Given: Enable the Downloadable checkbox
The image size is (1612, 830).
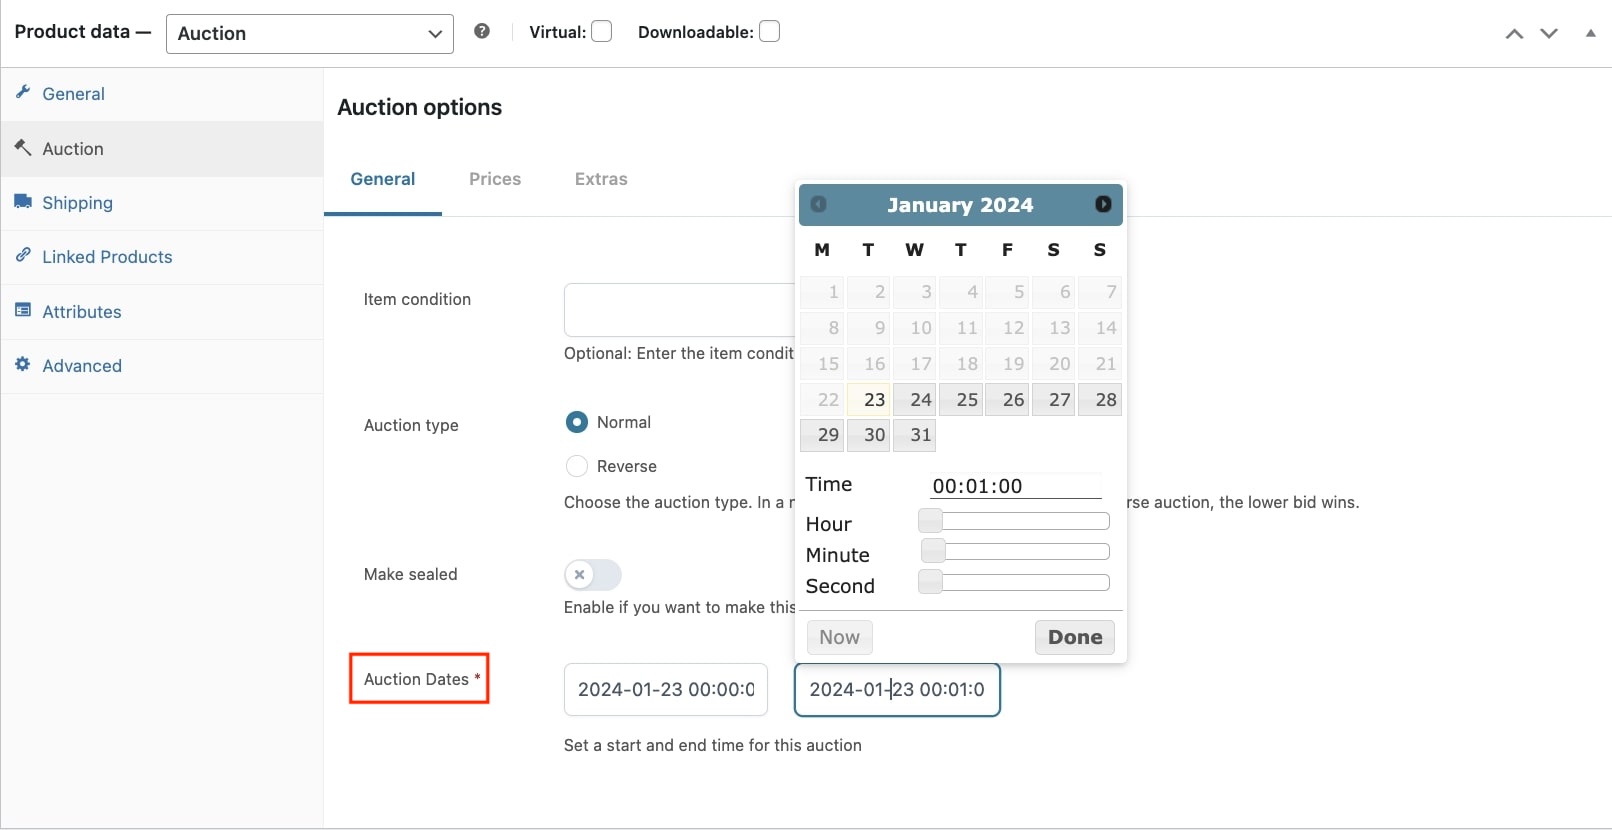Looking at the screenshot, I should (x=769, y=32).
